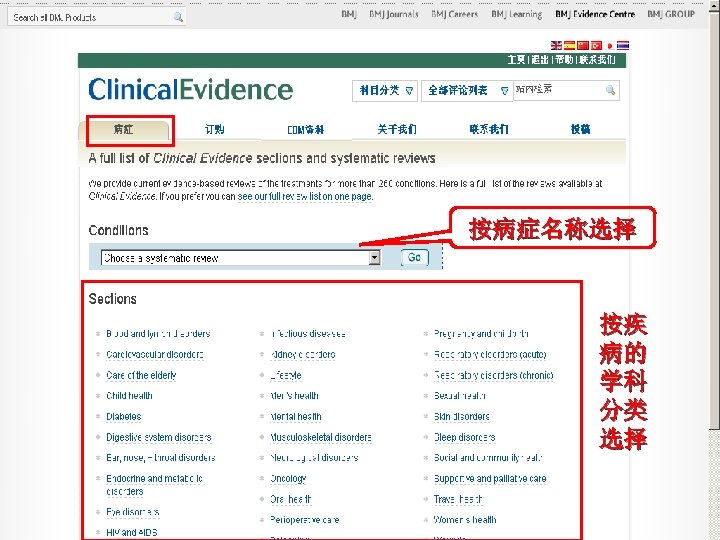Select the Thai flag language icon
The image size is (720, 540).
(623, 45)
